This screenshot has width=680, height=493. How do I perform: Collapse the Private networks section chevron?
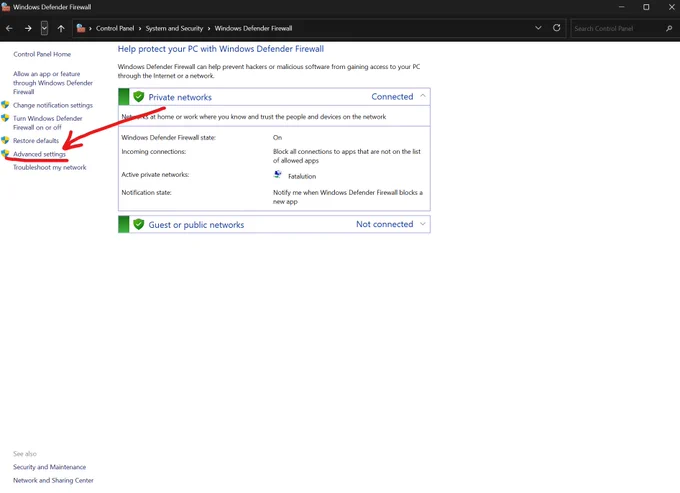(x=423, y=96)
